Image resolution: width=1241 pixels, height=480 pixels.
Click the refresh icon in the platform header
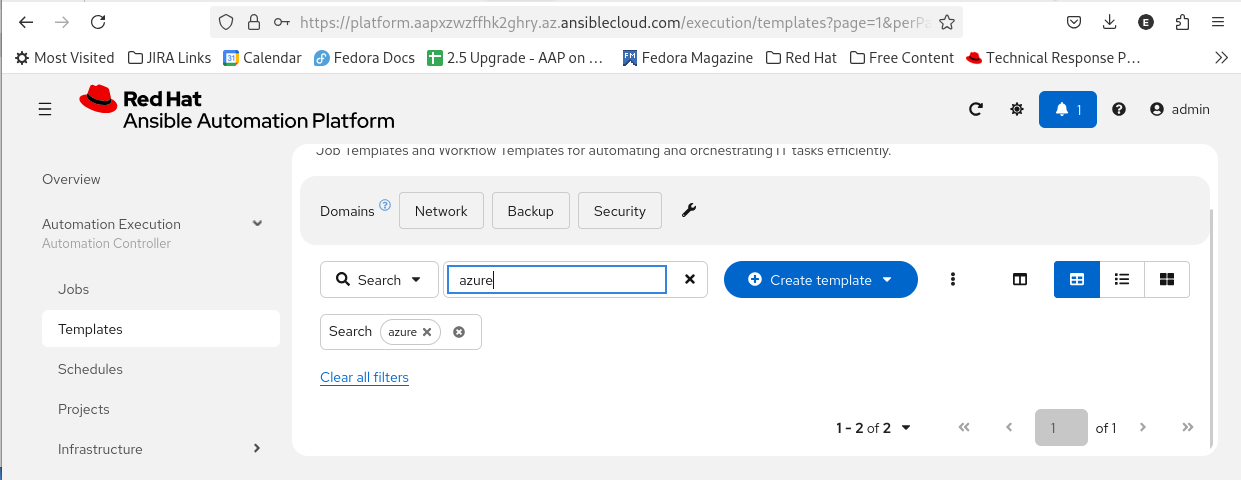coord(976,110)
